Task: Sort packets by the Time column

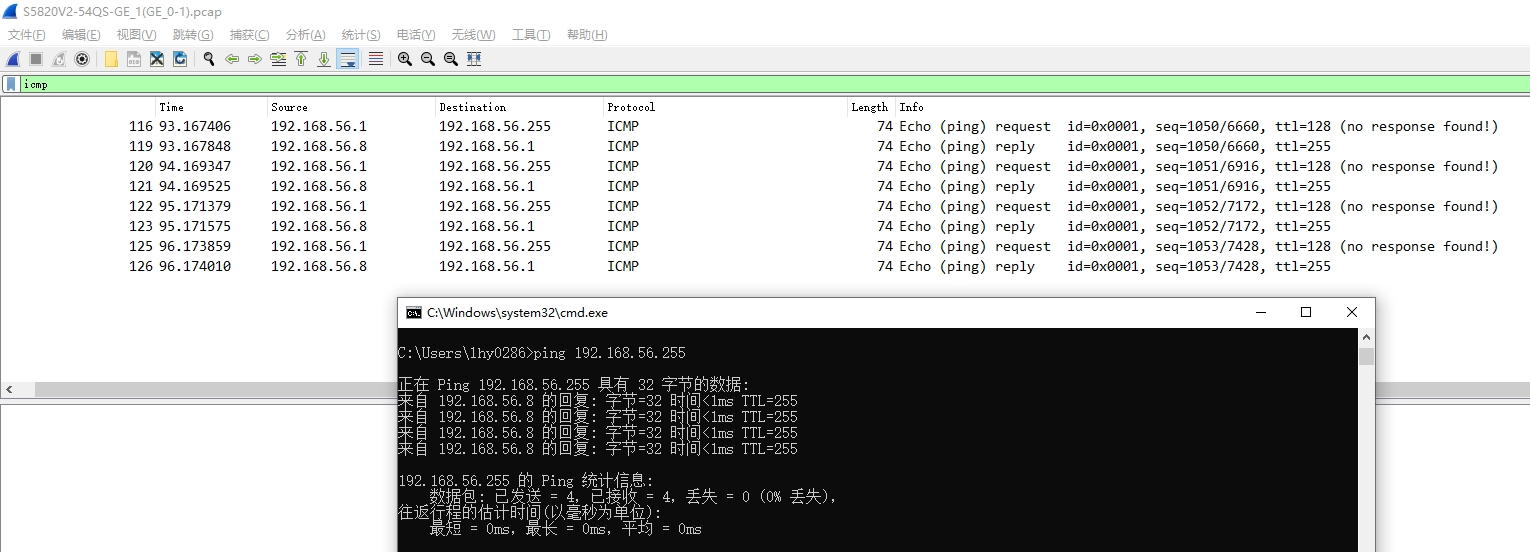Action: point(211,107)
